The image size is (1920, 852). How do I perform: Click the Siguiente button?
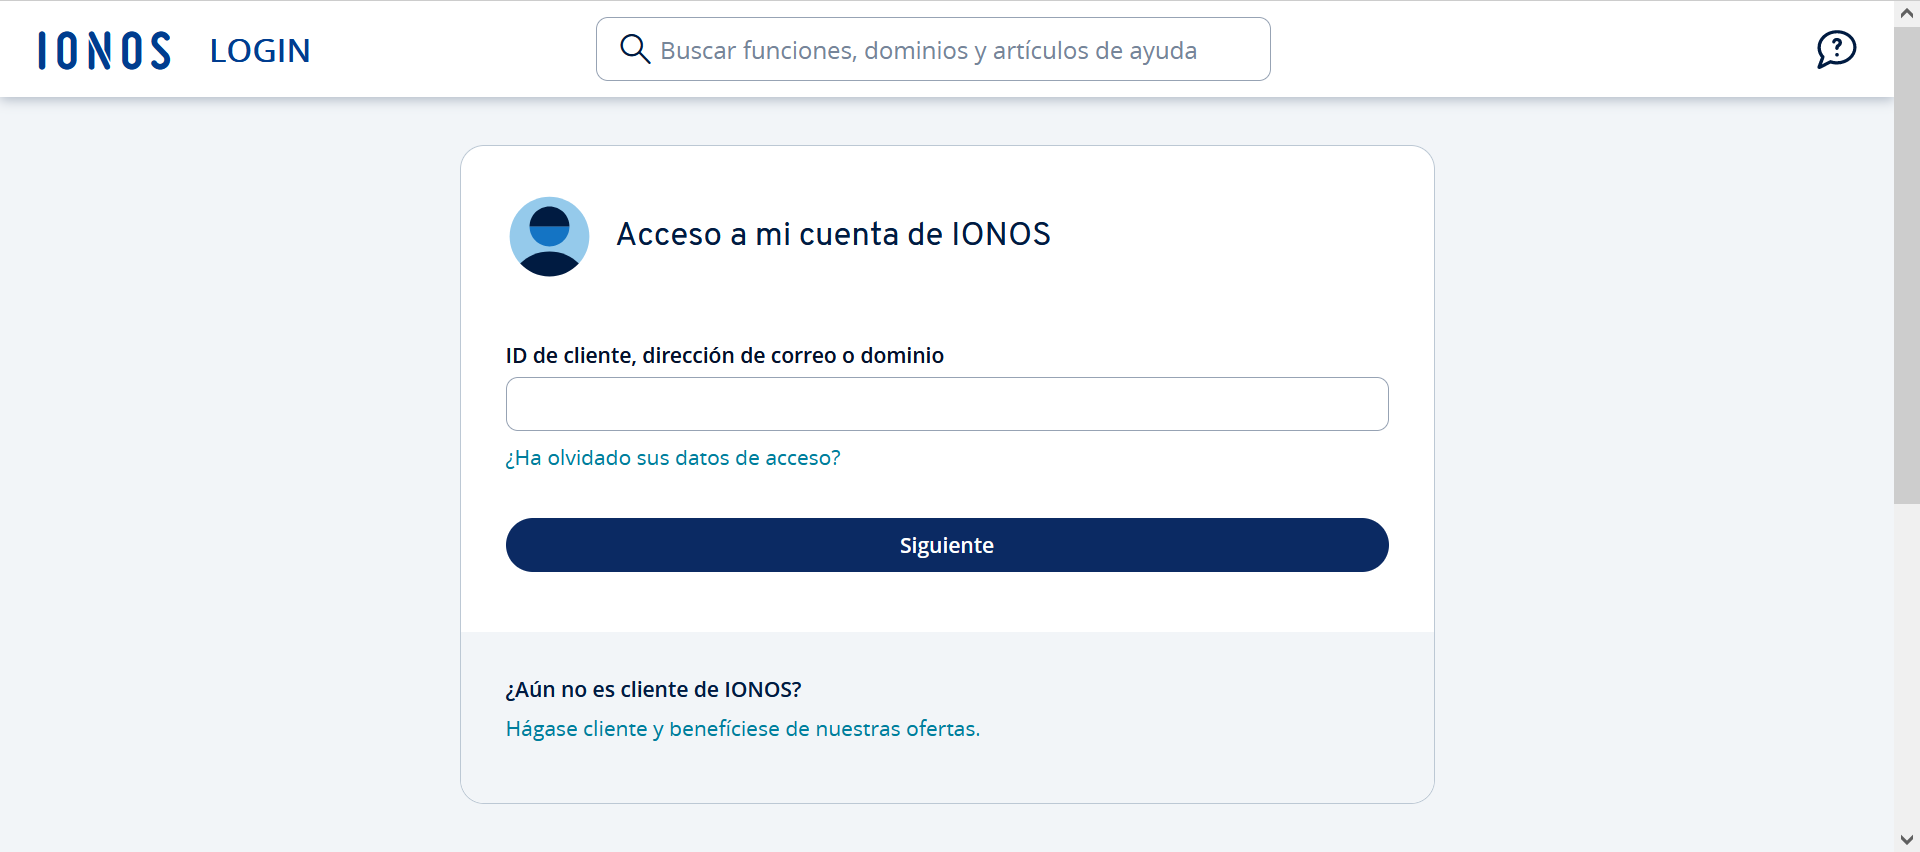click(x=947, y=545)
